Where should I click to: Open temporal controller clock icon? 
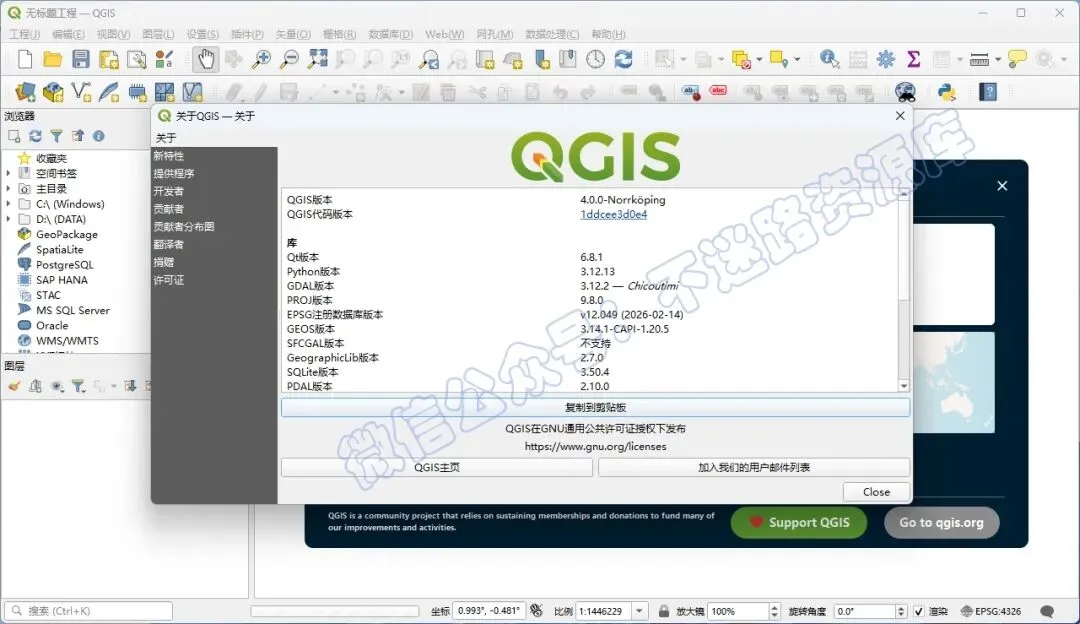pyautogui.click(x=595, y=60)
